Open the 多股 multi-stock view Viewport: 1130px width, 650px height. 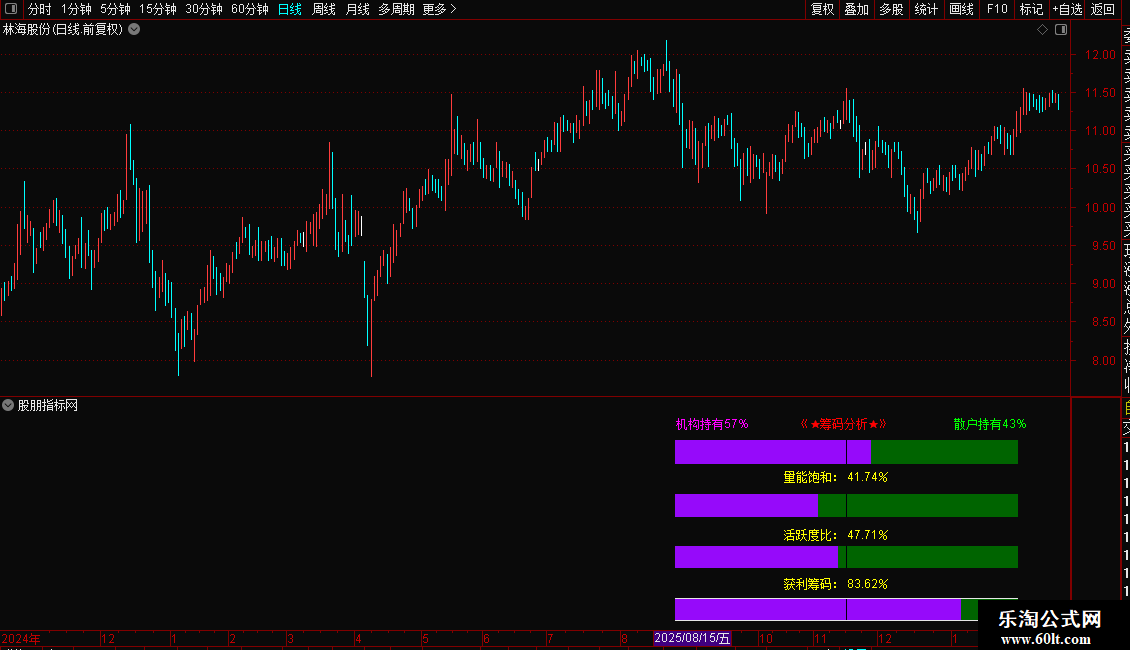(x=891, y=9)
